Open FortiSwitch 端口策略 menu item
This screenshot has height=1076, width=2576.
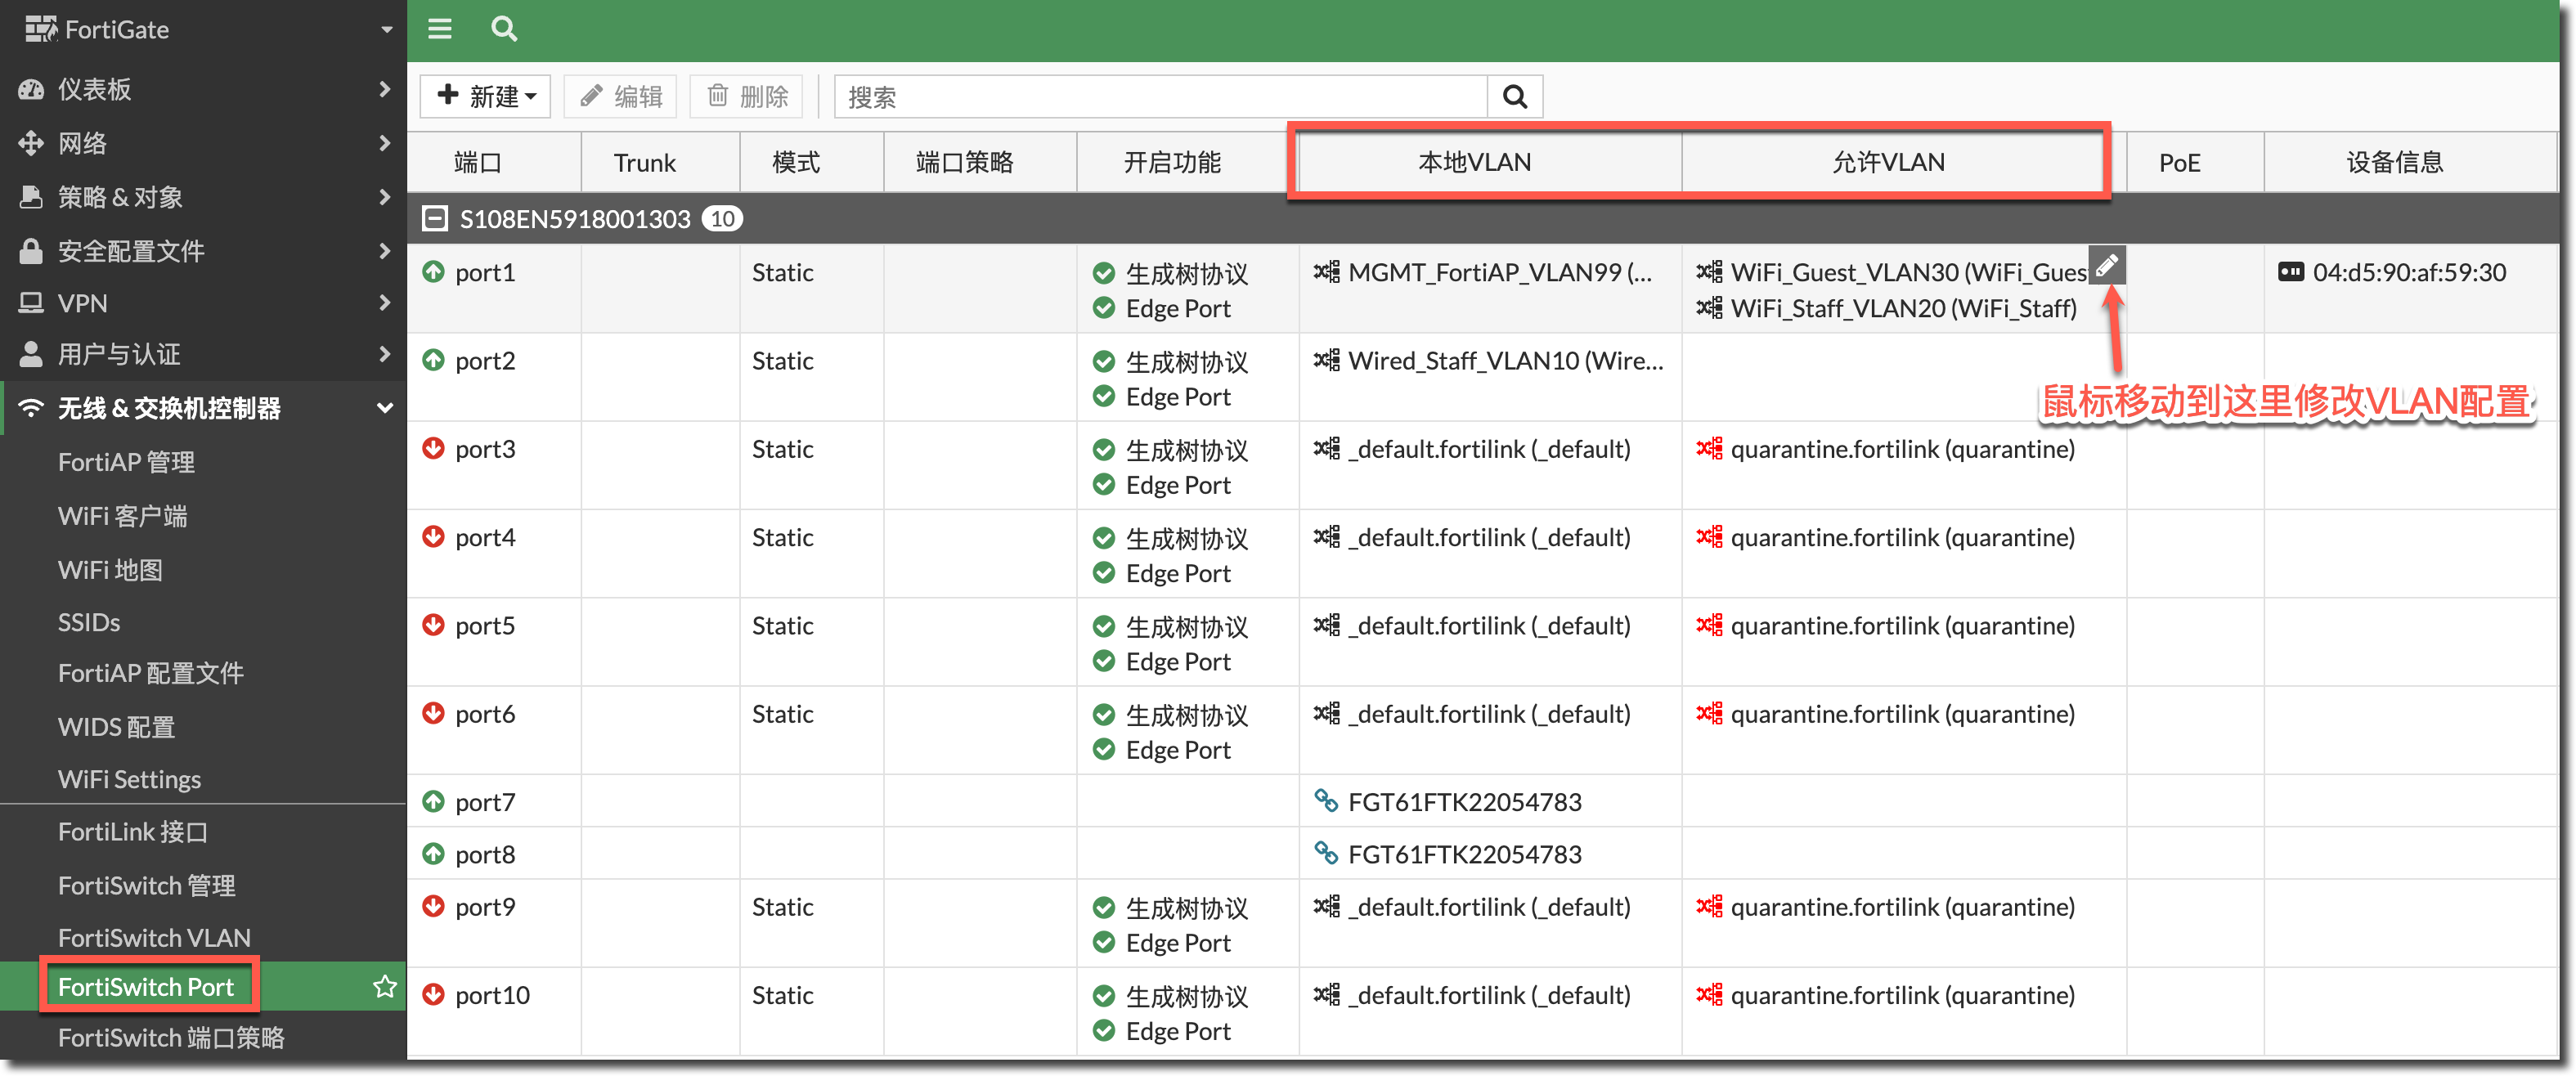[x=171, y=1038]
